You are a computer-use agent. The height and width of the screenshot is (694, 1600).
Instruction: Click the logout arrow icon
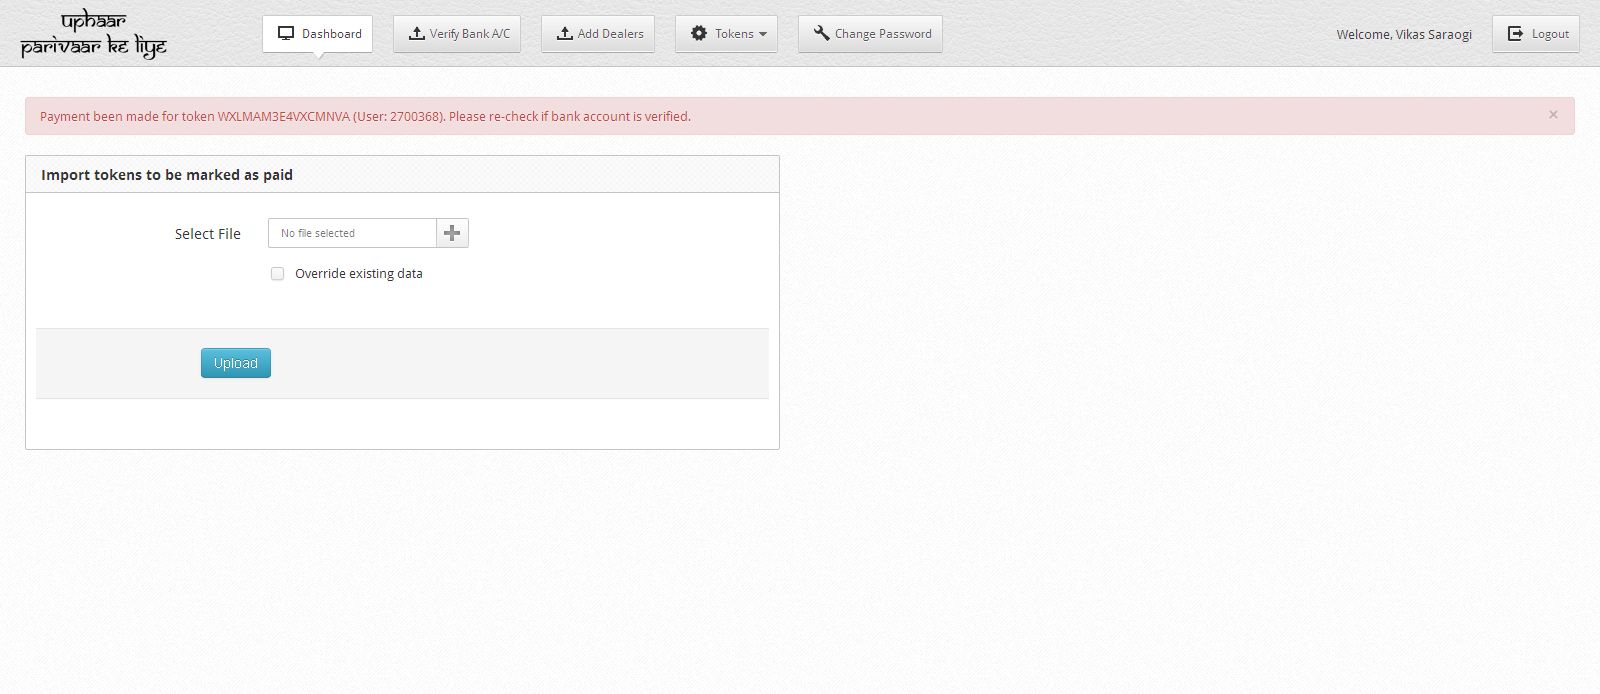pyautogui.click(x=1516, y=33)
